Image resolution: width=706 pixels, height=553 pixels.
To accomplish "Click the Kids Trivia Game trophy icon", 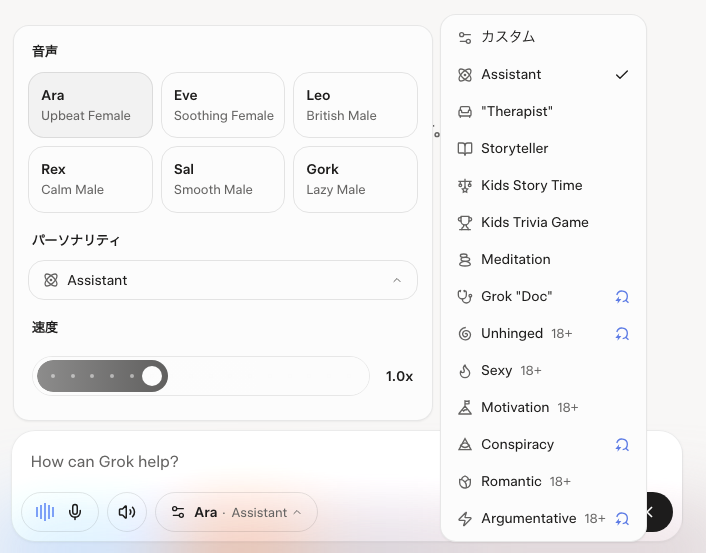I will 464,222.
